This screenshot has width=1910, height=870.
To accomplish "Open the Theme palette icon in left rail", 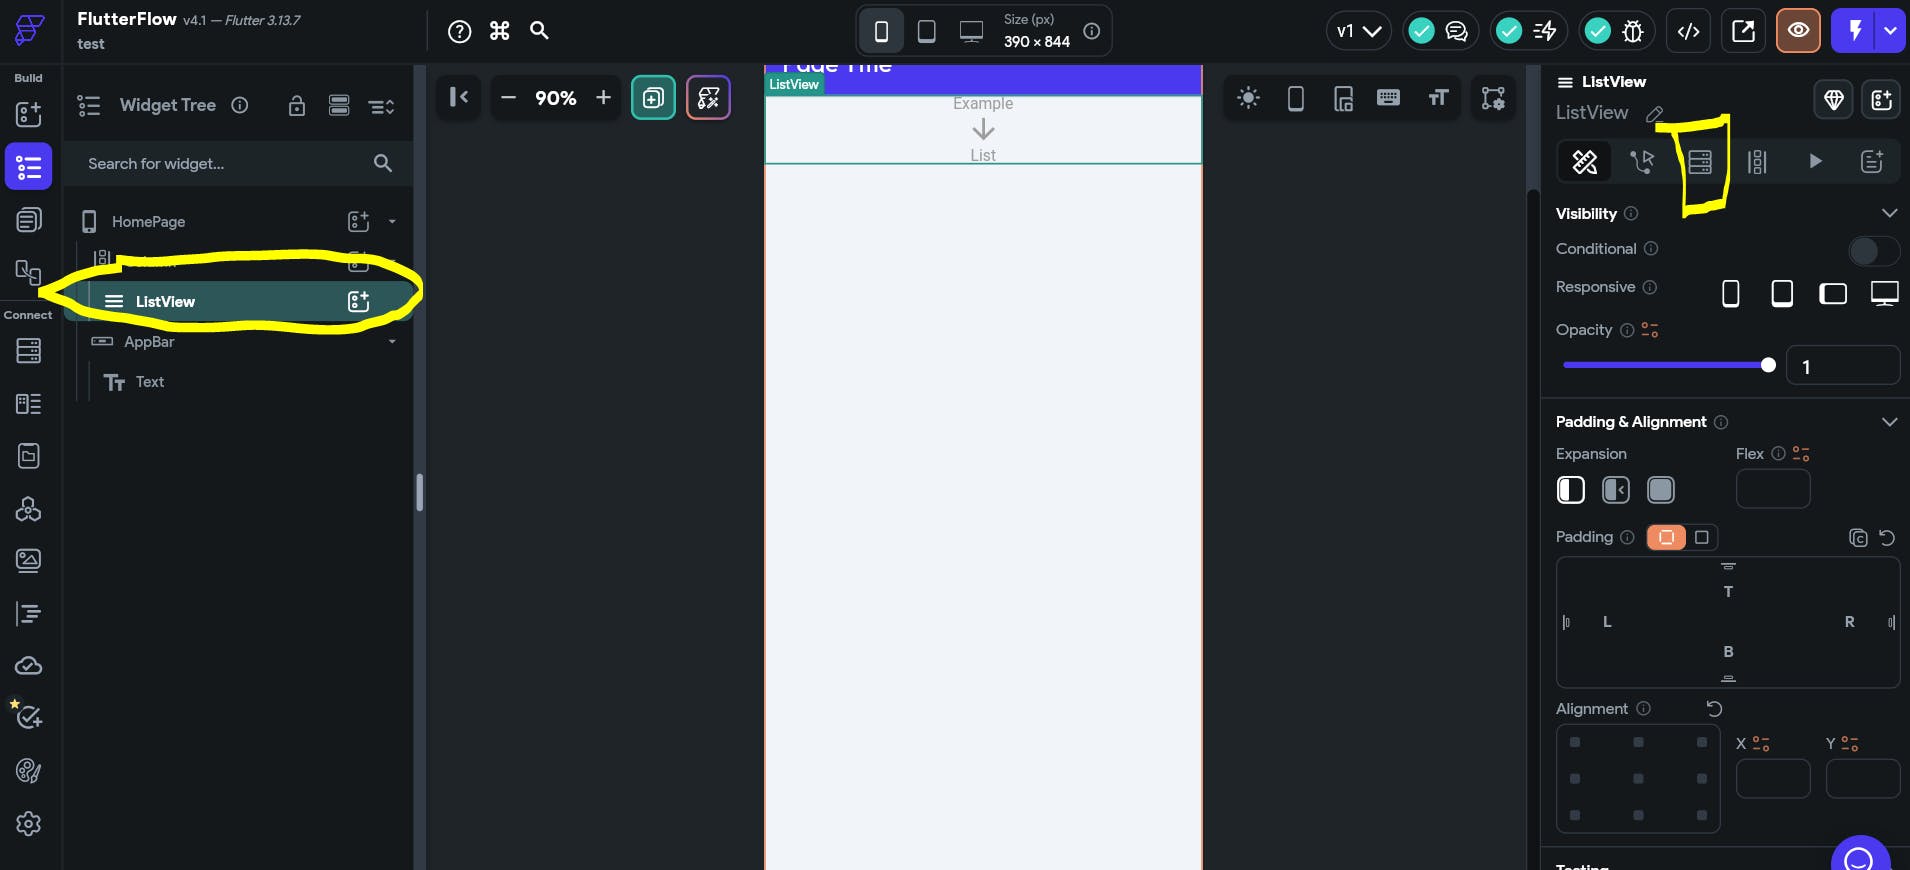I will click(29, 771).
